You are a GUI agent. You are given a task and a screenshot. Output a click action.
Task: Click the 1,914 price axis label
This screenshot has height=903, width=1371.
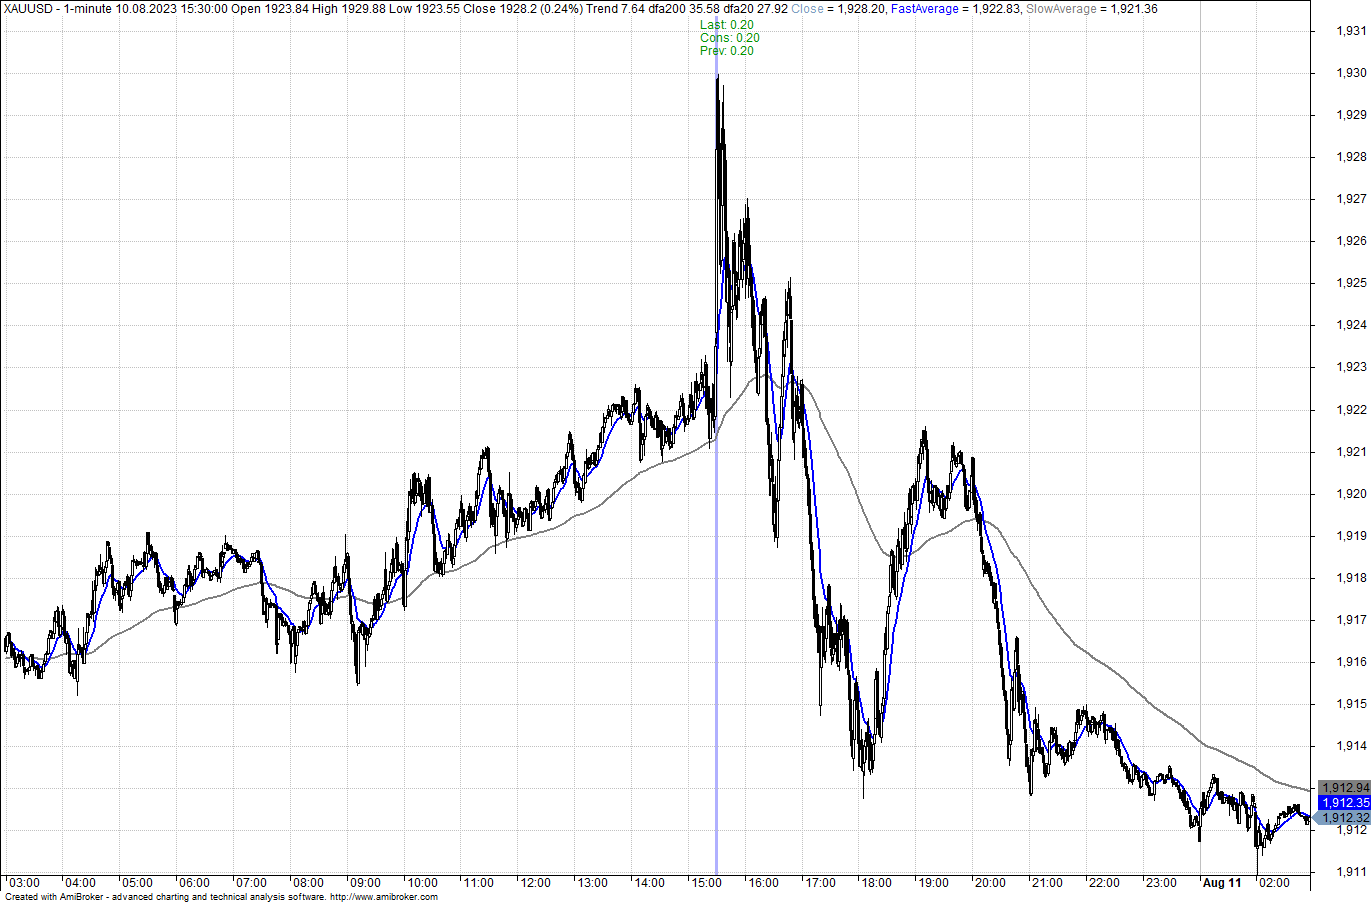click(x=1351, y=746)
